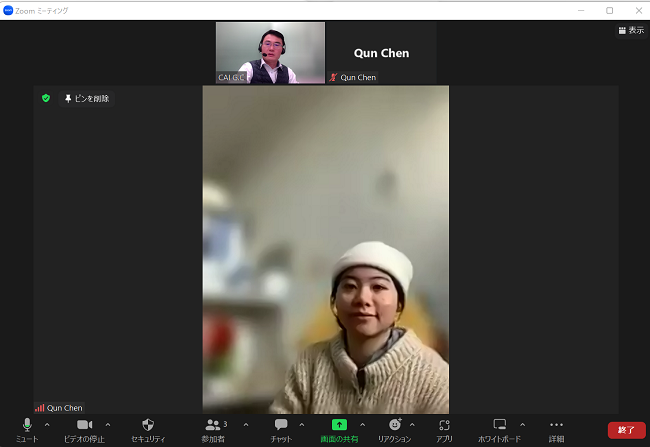Show the 参加者 participants panel
650x447 pixels.
[x=213, y=430]
